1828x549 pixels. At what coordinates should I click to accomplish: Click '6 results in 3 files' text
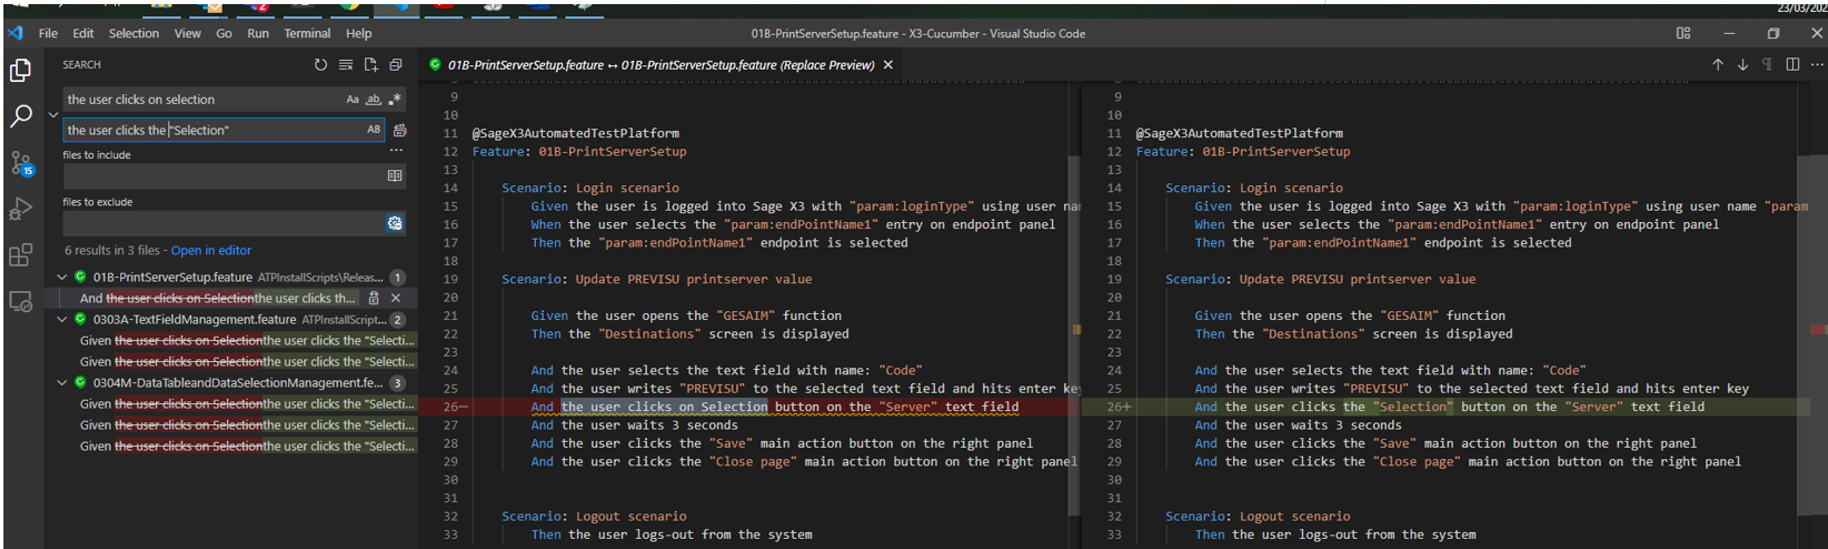coord(112,251)
